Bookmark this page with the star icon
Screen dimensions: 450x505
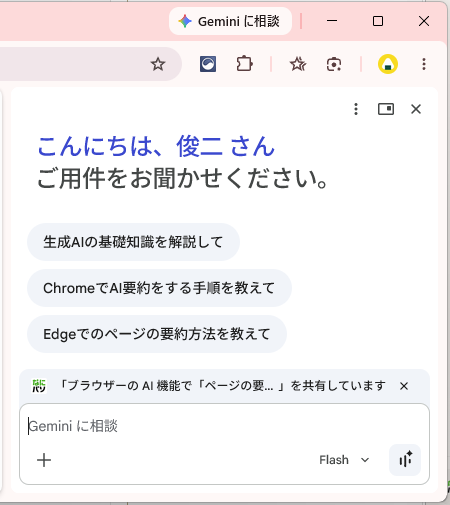(158, 64)
